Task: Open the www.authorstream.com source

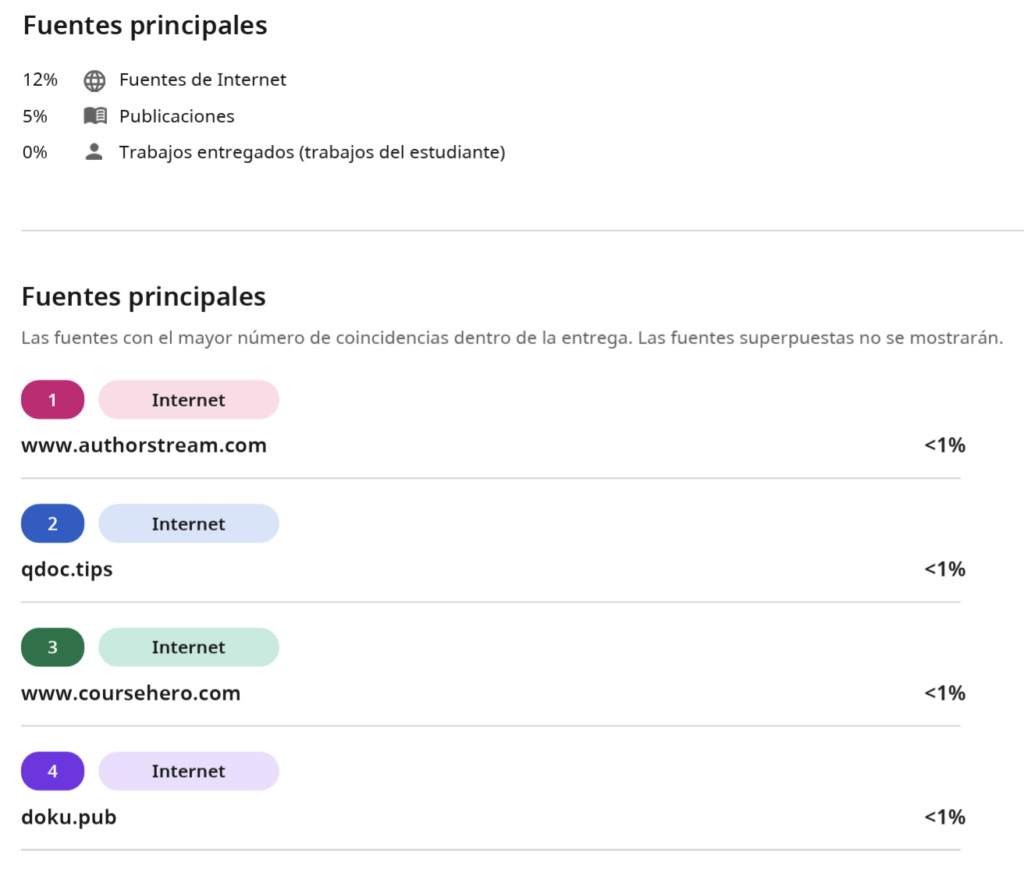Action: coord(144,445)
